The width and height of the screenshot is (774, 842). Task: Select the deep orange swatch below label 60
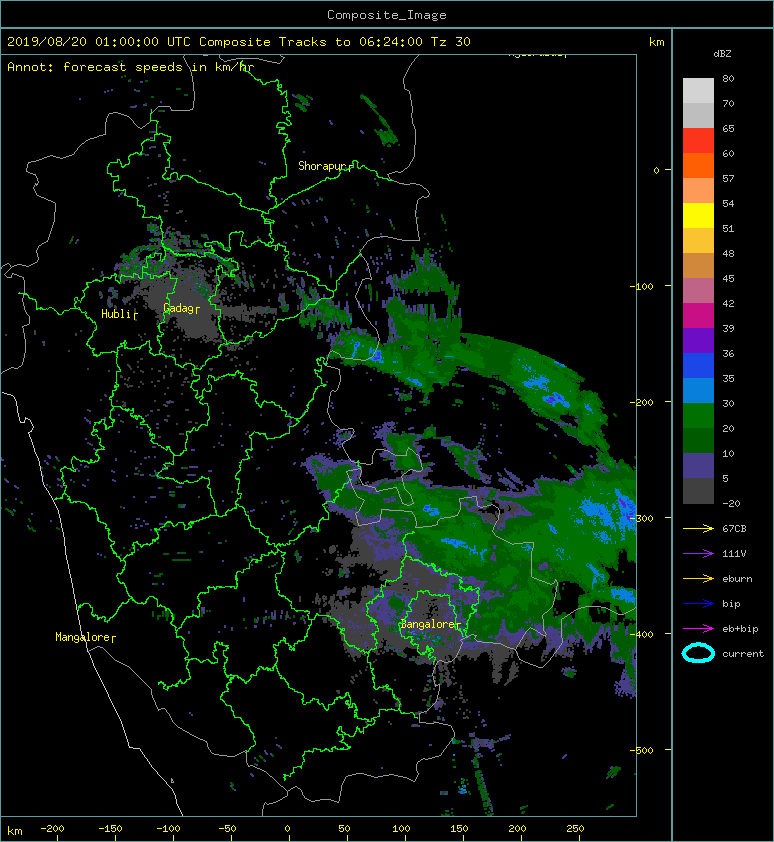coord(698,166)
